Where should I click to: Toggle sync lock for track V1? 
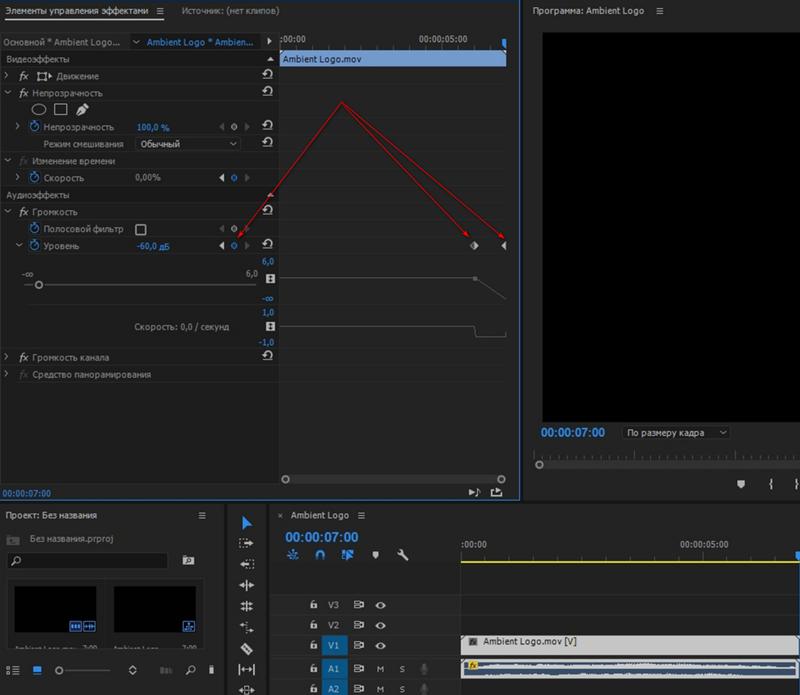pos(359,645)
